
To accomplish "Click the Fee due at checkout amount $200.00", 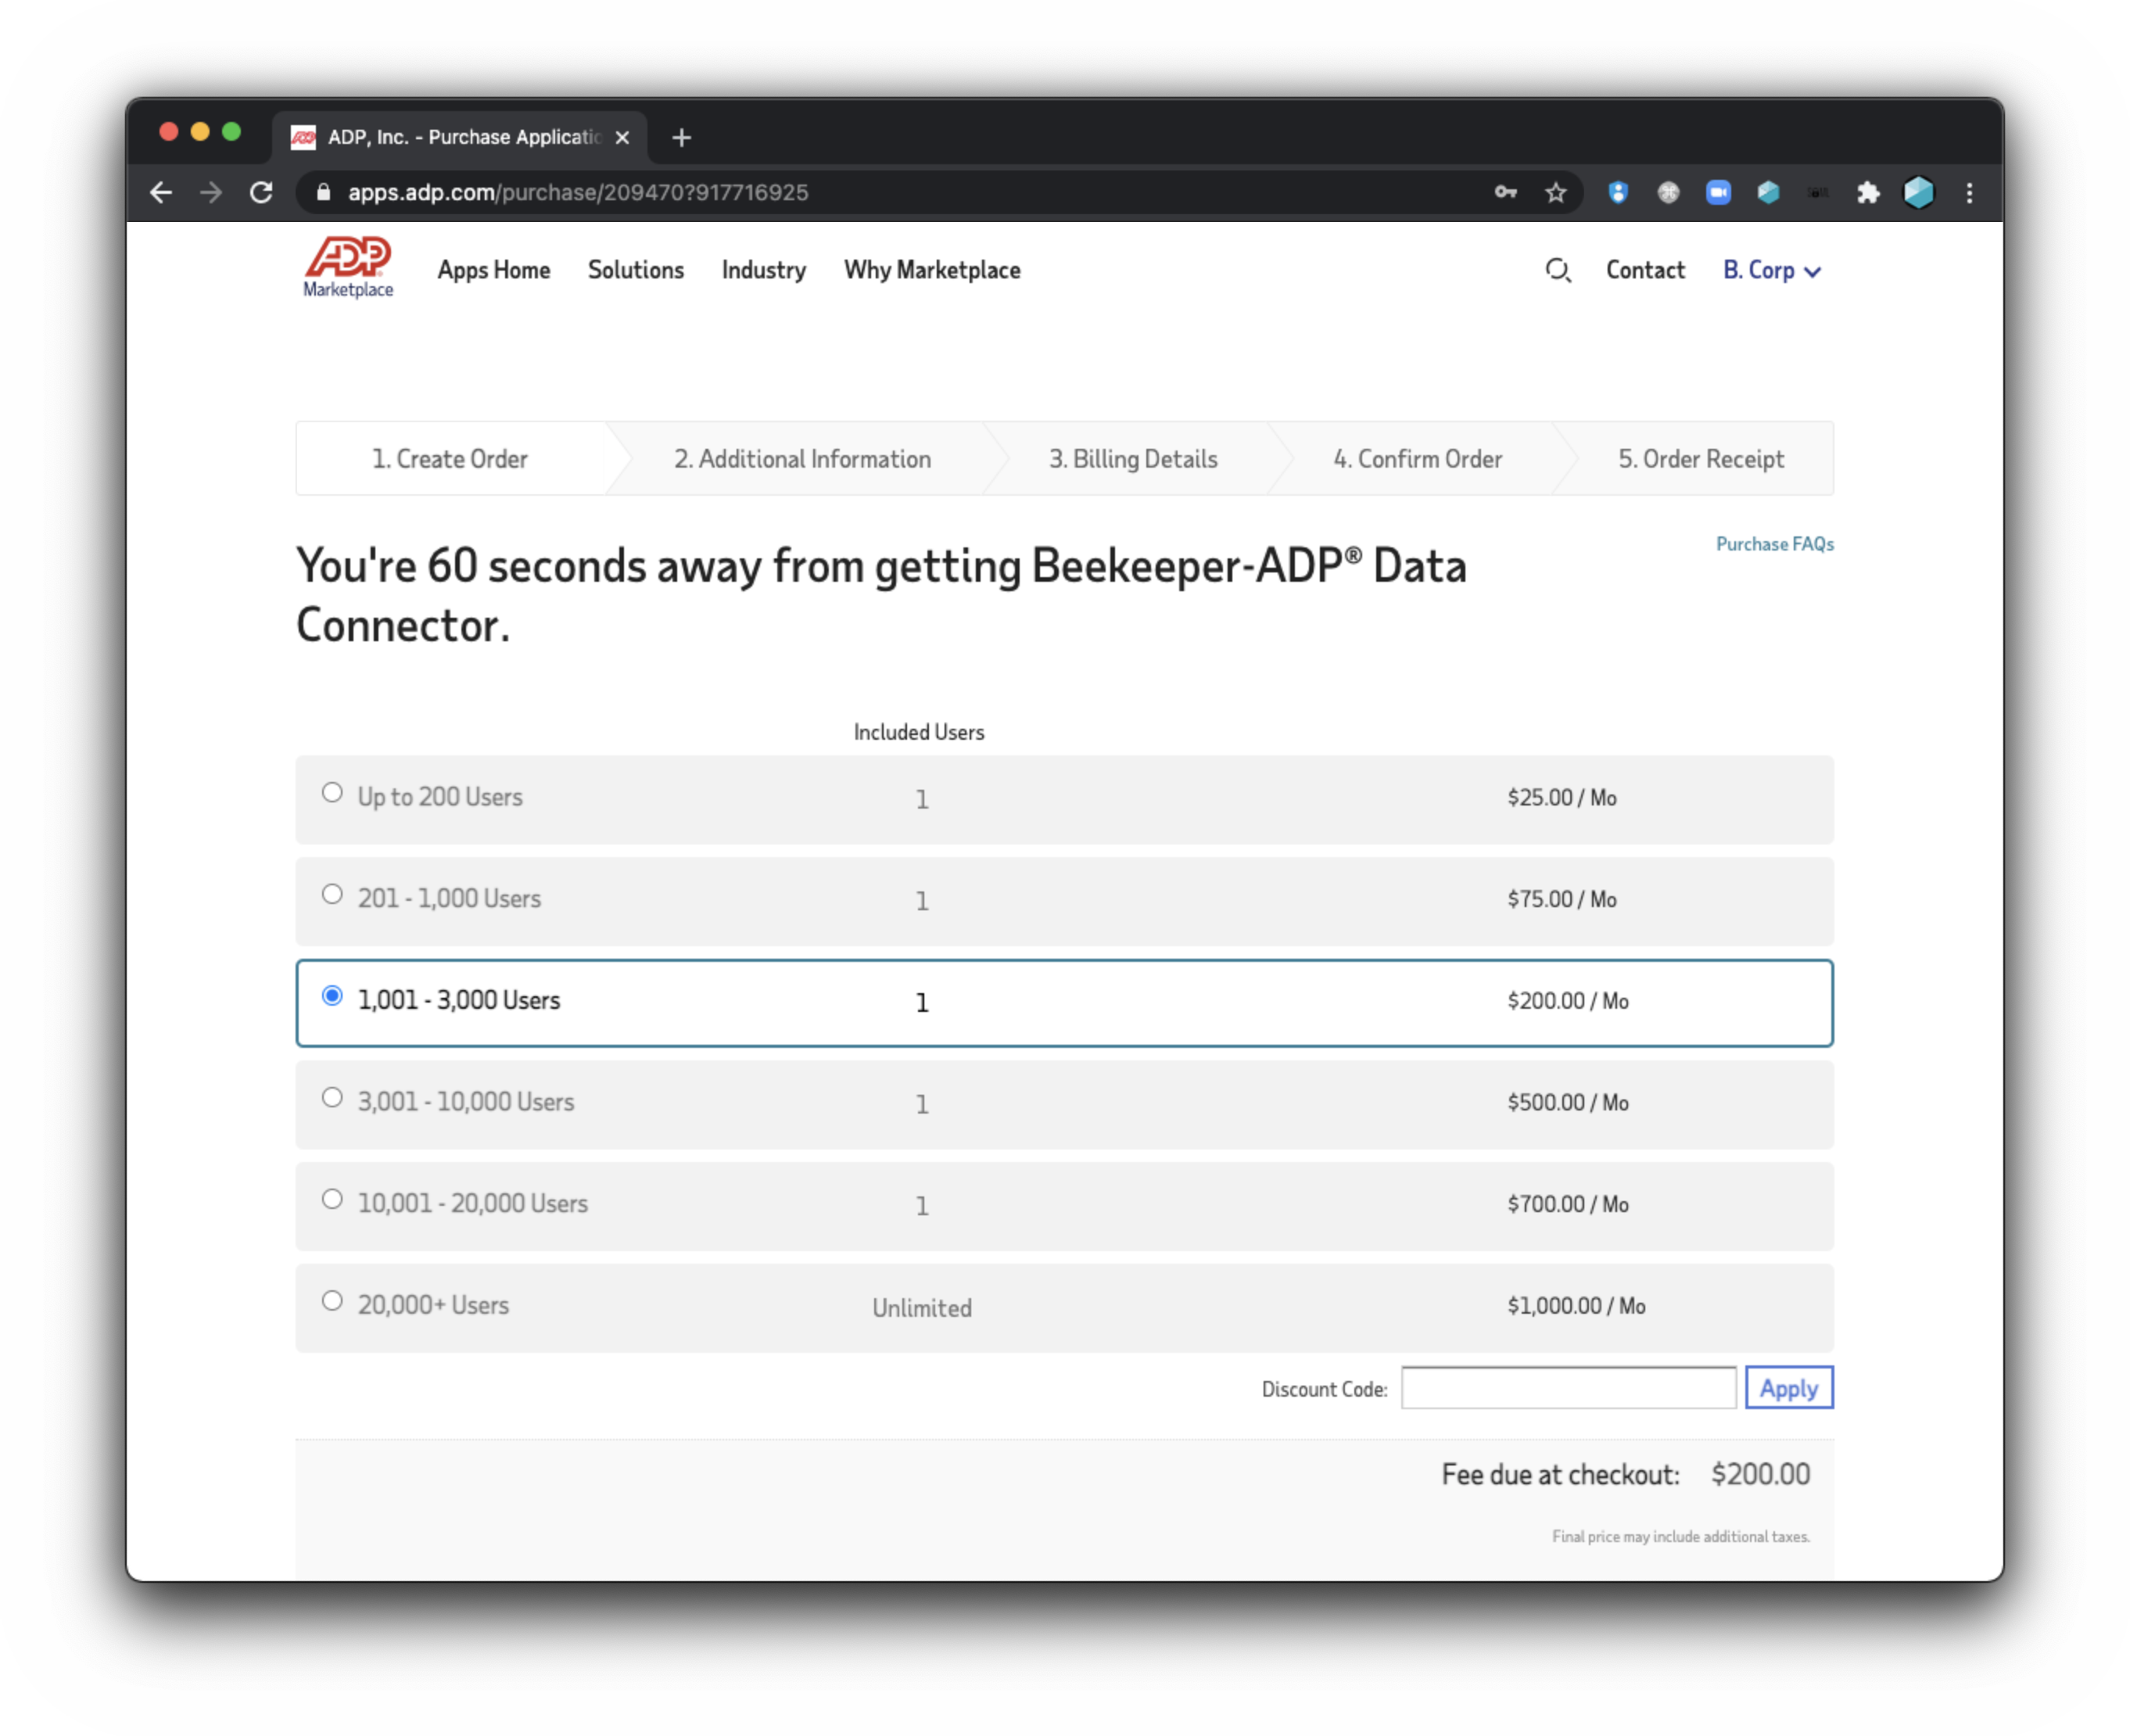I will [x=1760, y=1474].
